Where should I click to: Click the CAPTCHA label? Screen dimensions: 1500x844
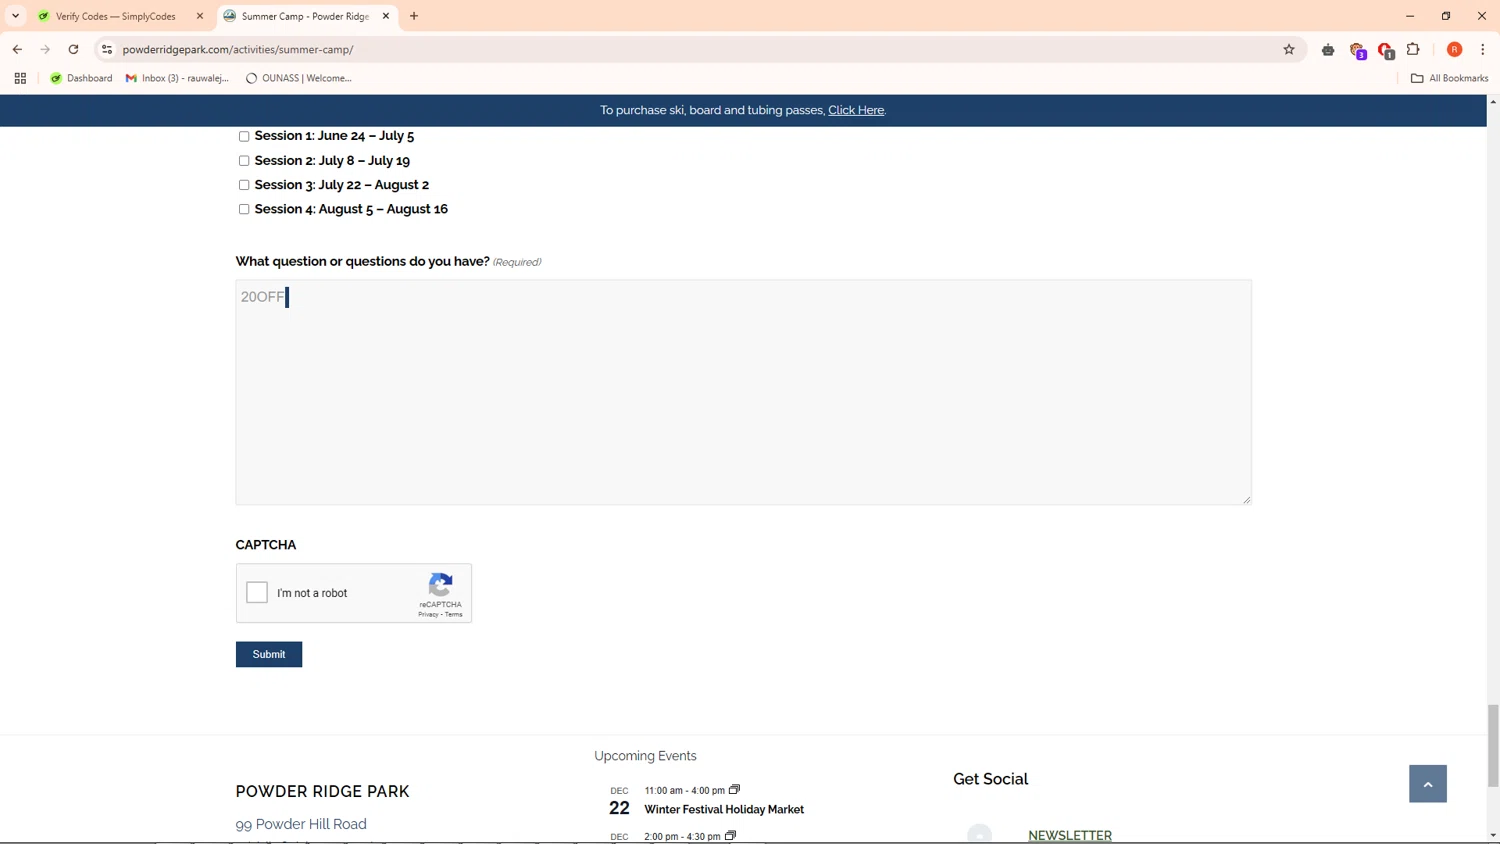(266, 545)
